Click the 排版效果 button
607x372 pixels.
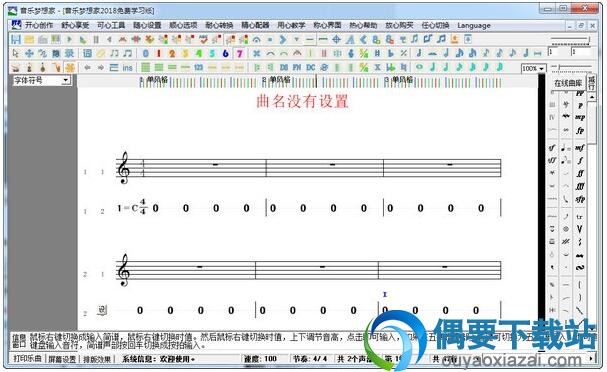point(97,359)
